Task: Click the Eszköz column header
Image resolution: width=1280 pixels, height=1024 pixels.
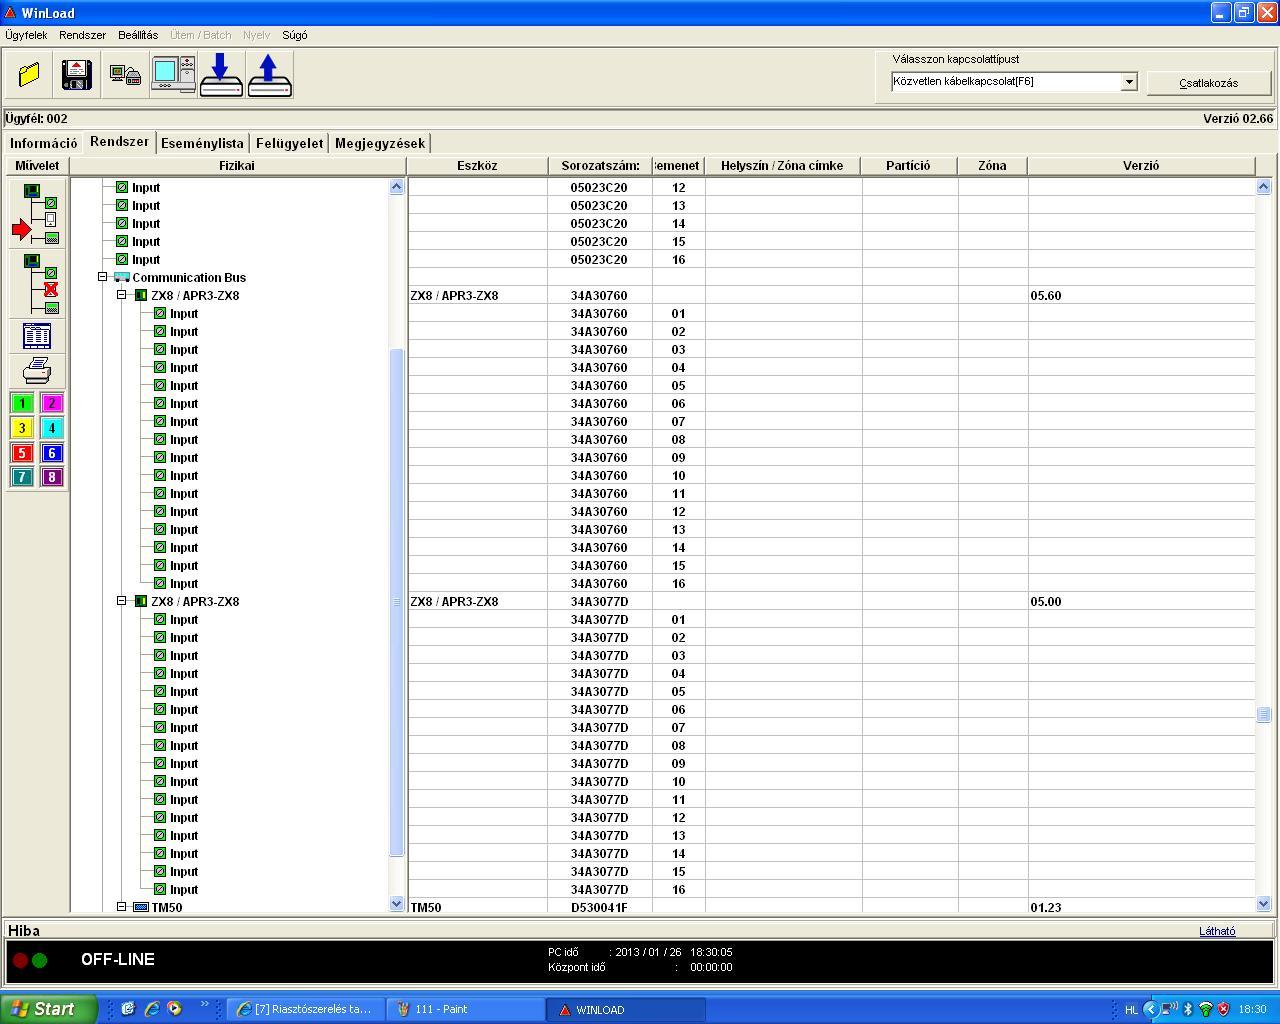Action: pos(477,166)
